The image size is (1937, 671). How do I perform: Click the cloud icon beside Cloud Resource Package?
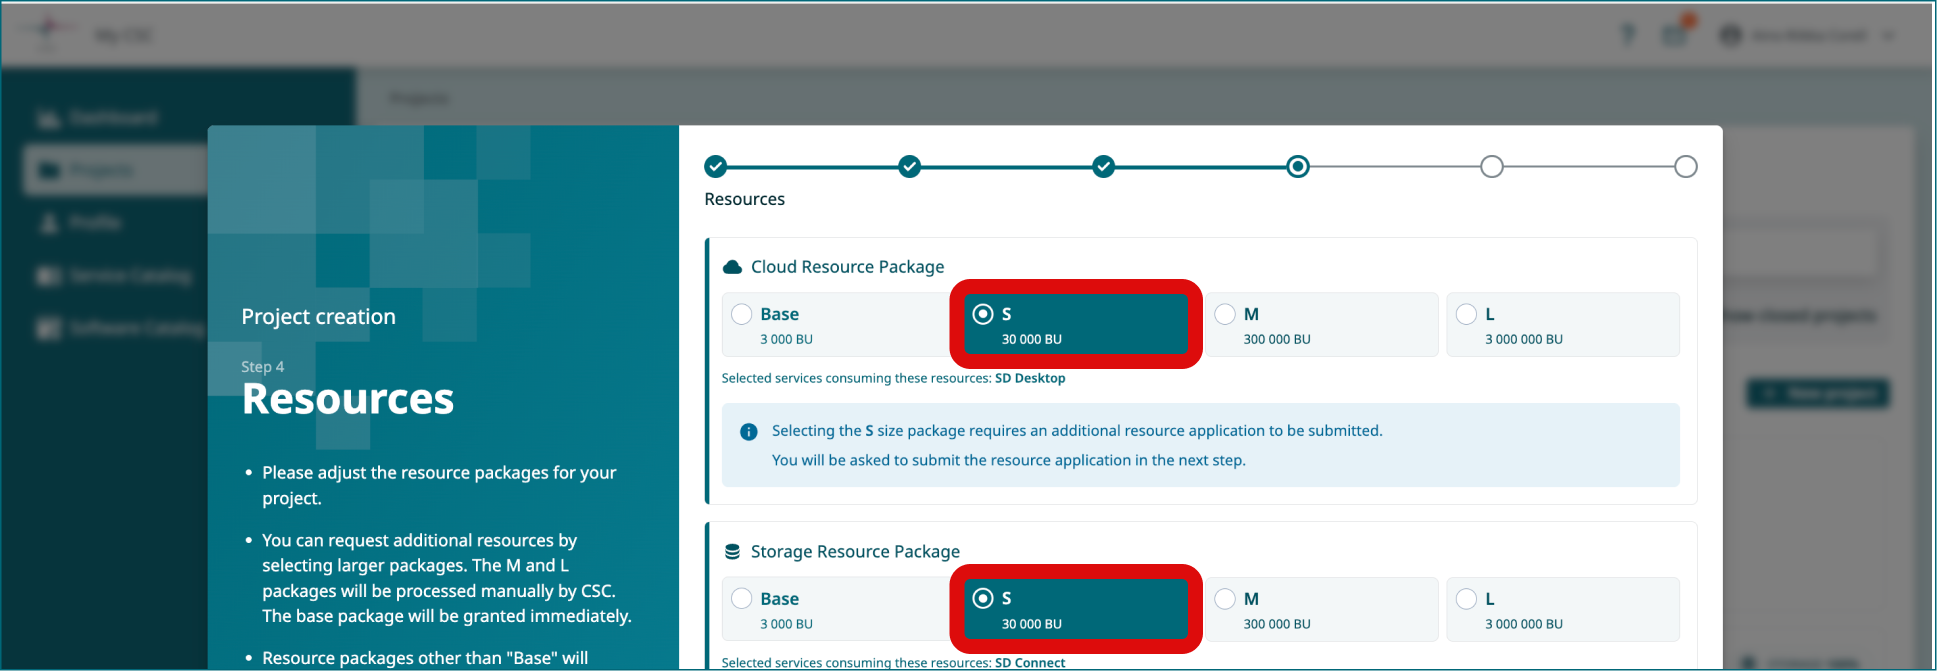click(732, 267)
